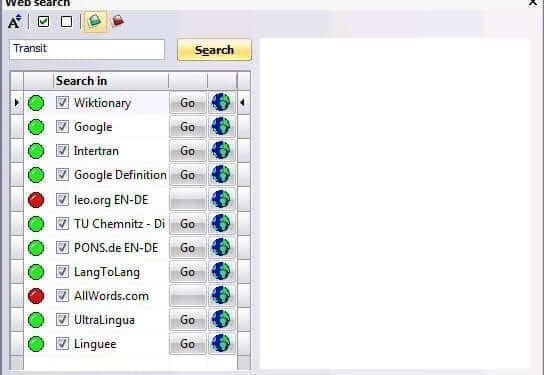Click green status dot for PONS.de EN-DE
The width and height of the screenshot is (544, 375).
(36, 248)
